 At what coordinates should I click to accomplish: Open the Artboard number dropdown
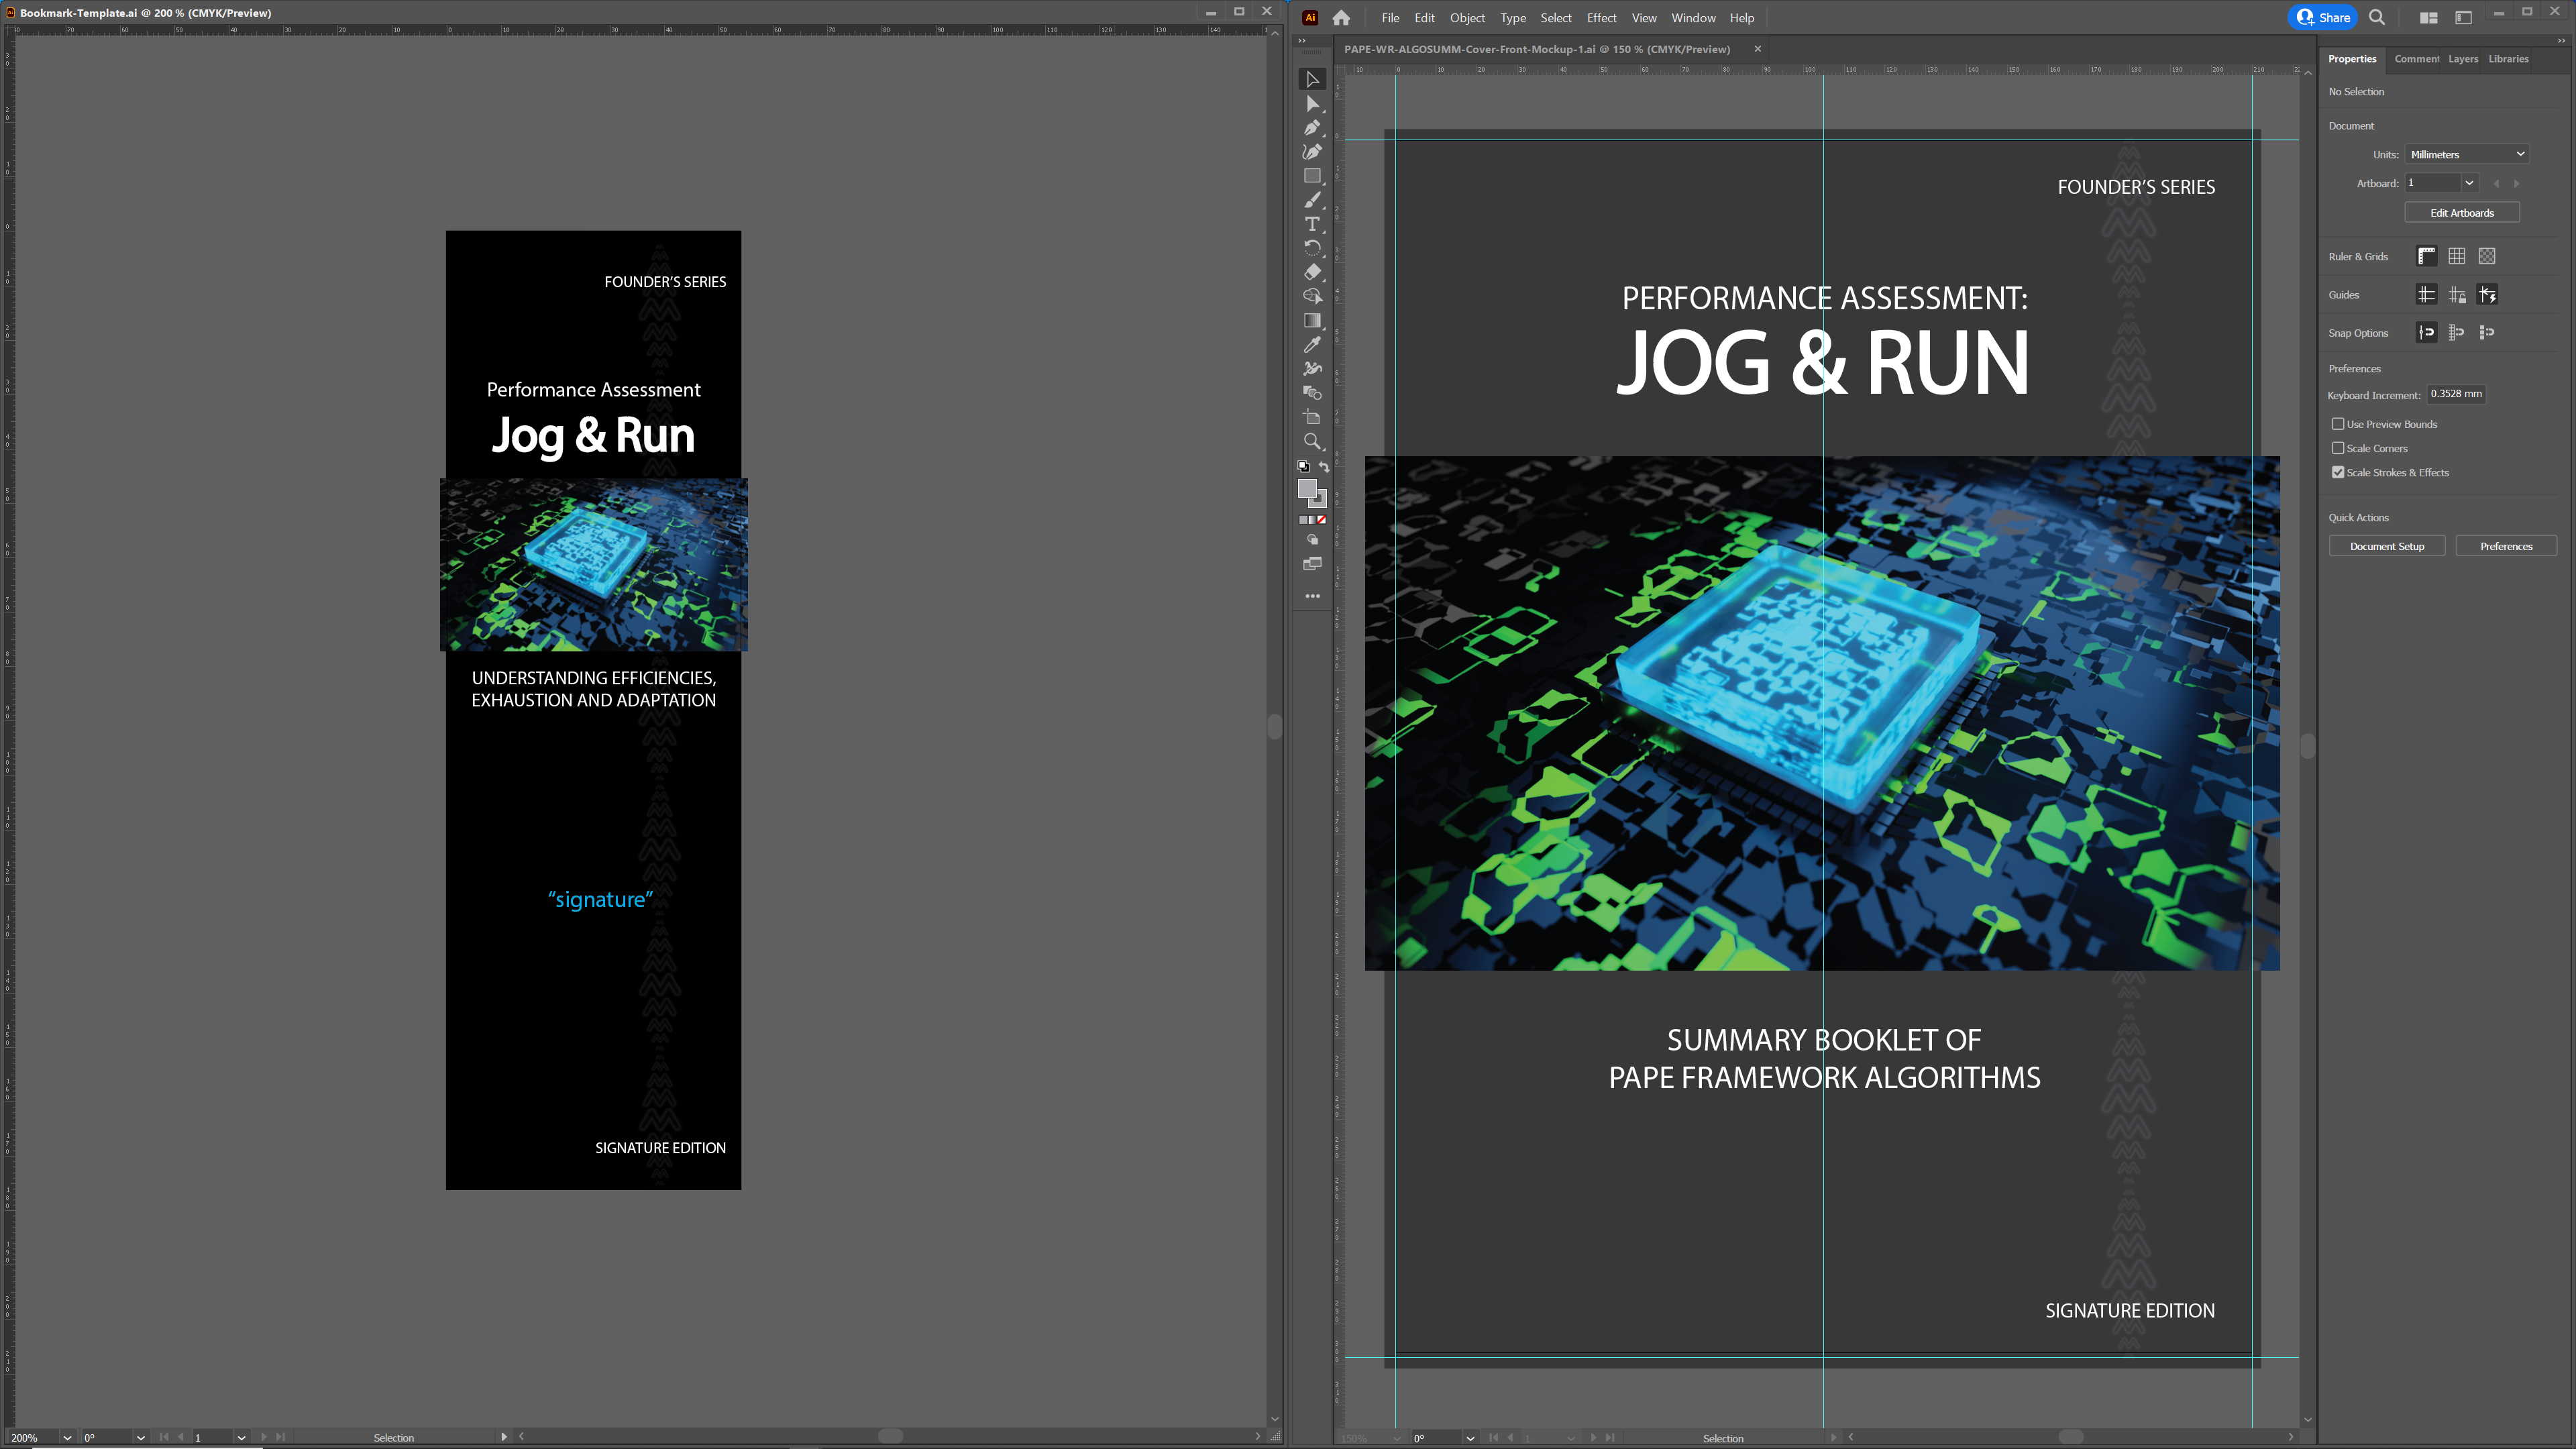2469,183
